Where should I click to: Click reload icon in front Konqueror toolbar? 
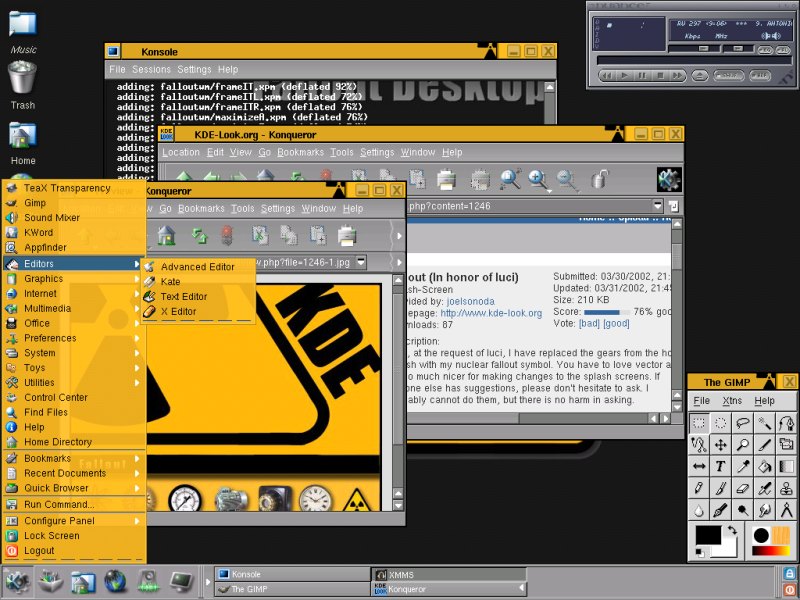[x=199, y=236]
